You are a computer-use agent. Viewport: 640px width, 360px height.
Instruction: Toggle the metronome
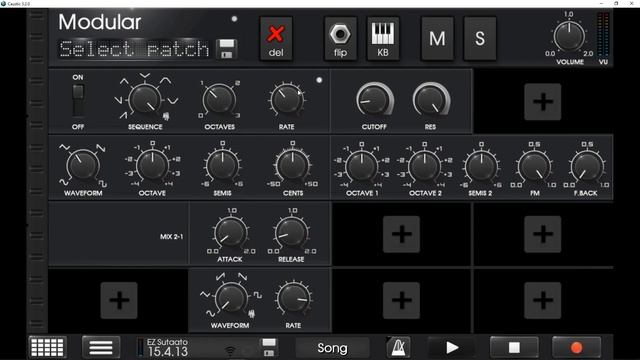click(x=398, y=347)
